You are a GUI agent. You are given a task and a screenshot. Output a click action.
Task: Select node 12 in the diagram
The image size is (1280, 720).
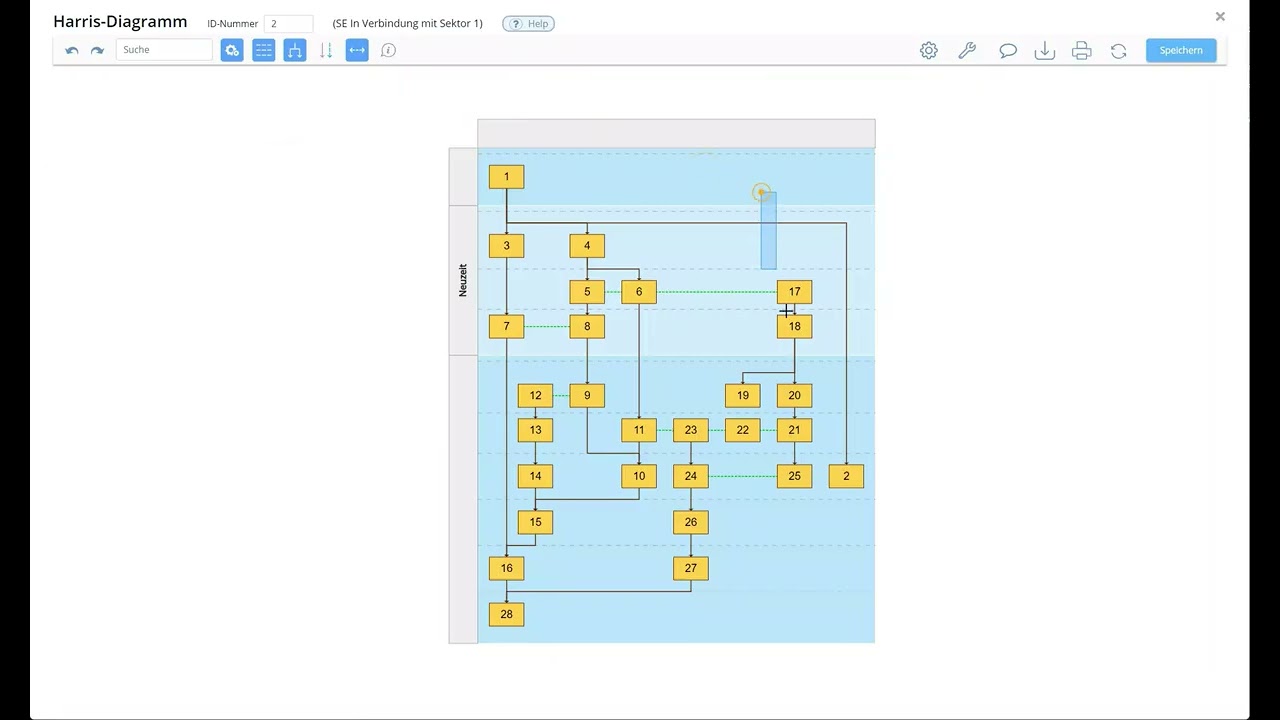pyautogui.click(x=535, y=395)
